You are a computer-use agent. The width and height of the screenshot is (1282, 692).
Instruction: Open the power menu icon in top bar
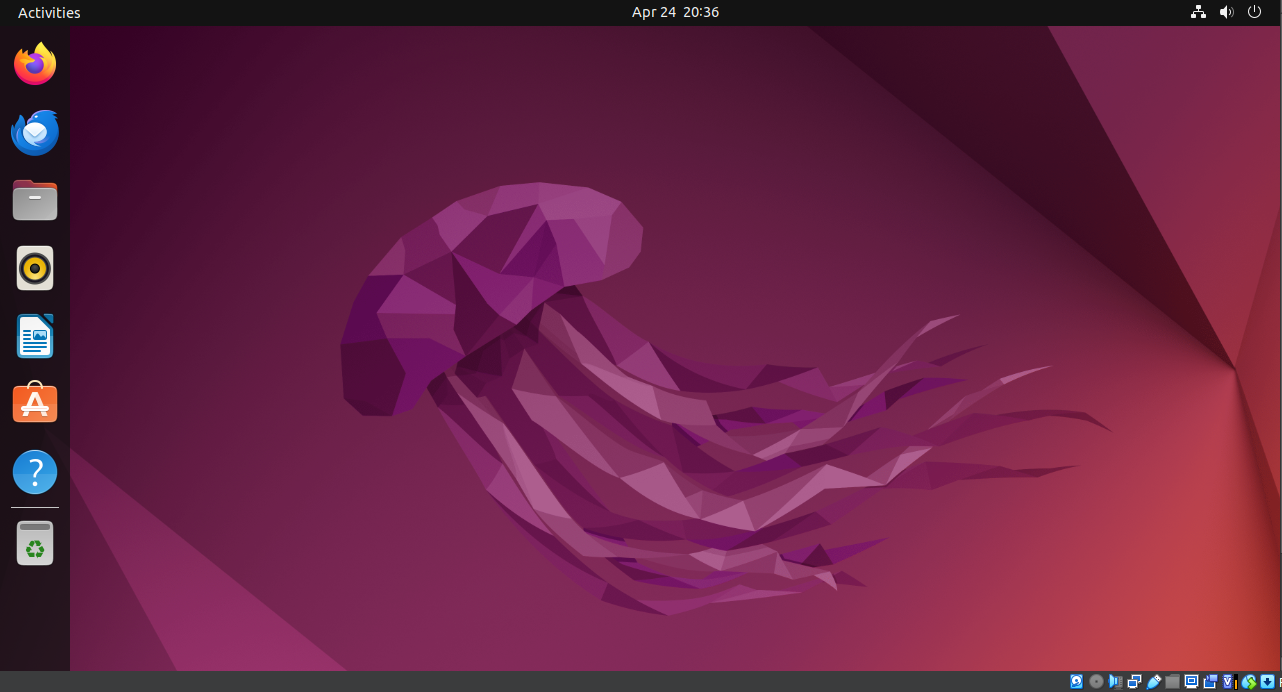1255,12
